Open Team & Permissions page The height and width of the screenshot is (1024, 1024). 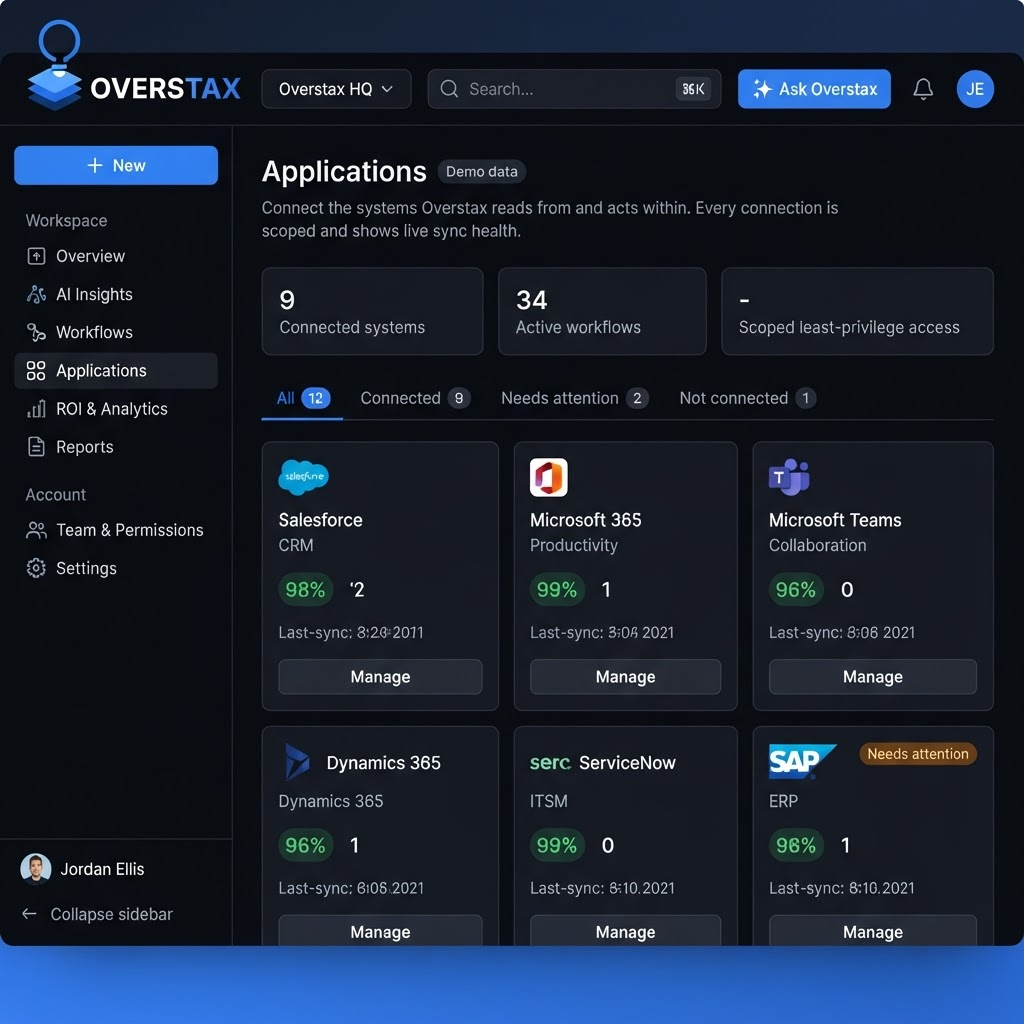[x=116, y=530]
